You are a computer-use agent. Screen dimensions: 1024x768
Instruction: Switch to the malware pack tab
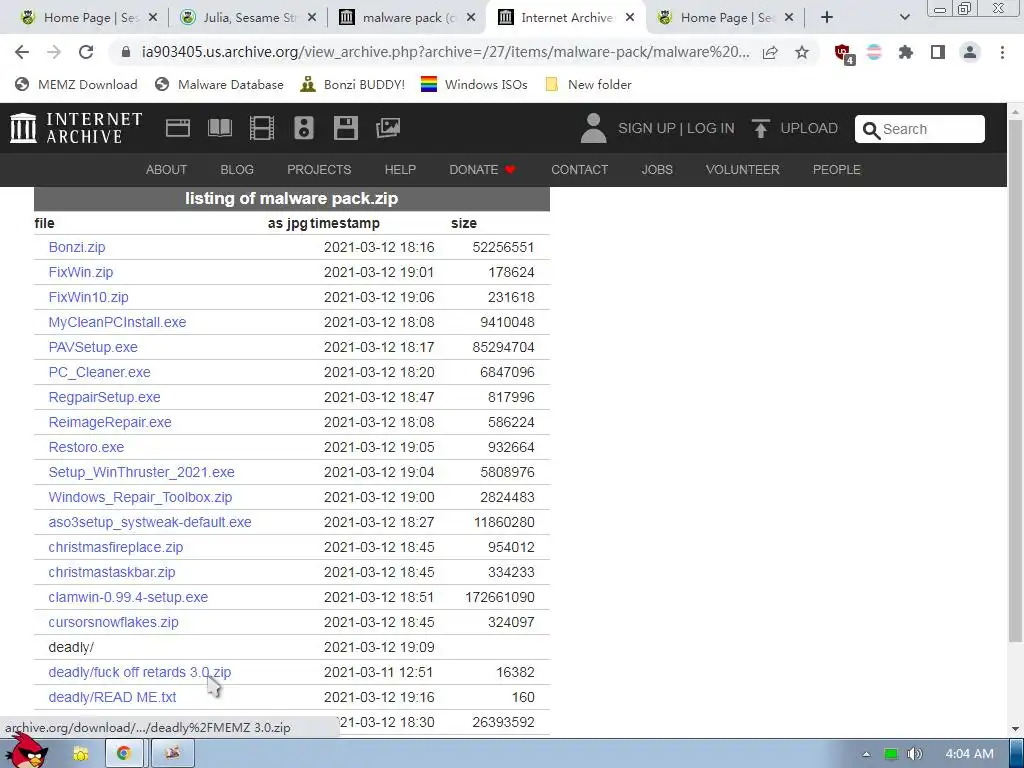coord(408,18)
